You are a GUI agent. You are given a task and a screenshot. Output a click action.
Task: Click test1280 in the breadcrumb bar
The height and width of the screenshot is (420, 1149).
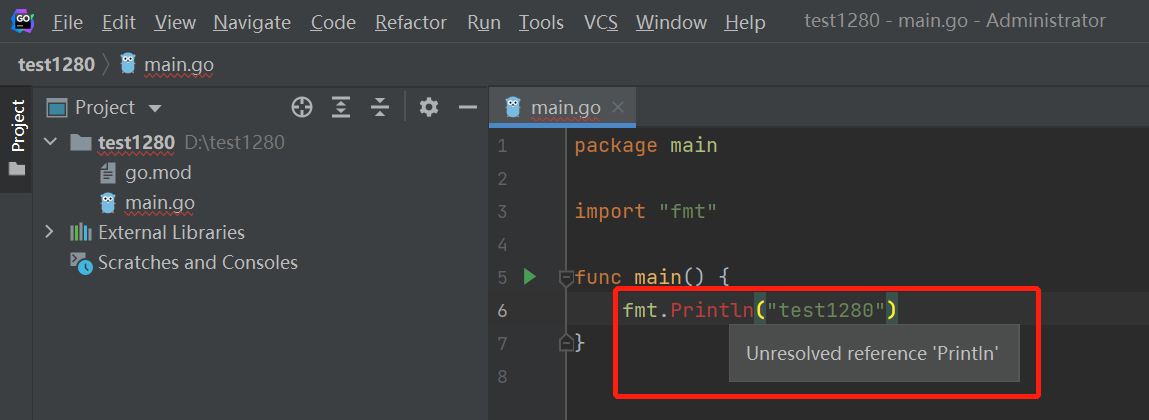tap(56, 65)
